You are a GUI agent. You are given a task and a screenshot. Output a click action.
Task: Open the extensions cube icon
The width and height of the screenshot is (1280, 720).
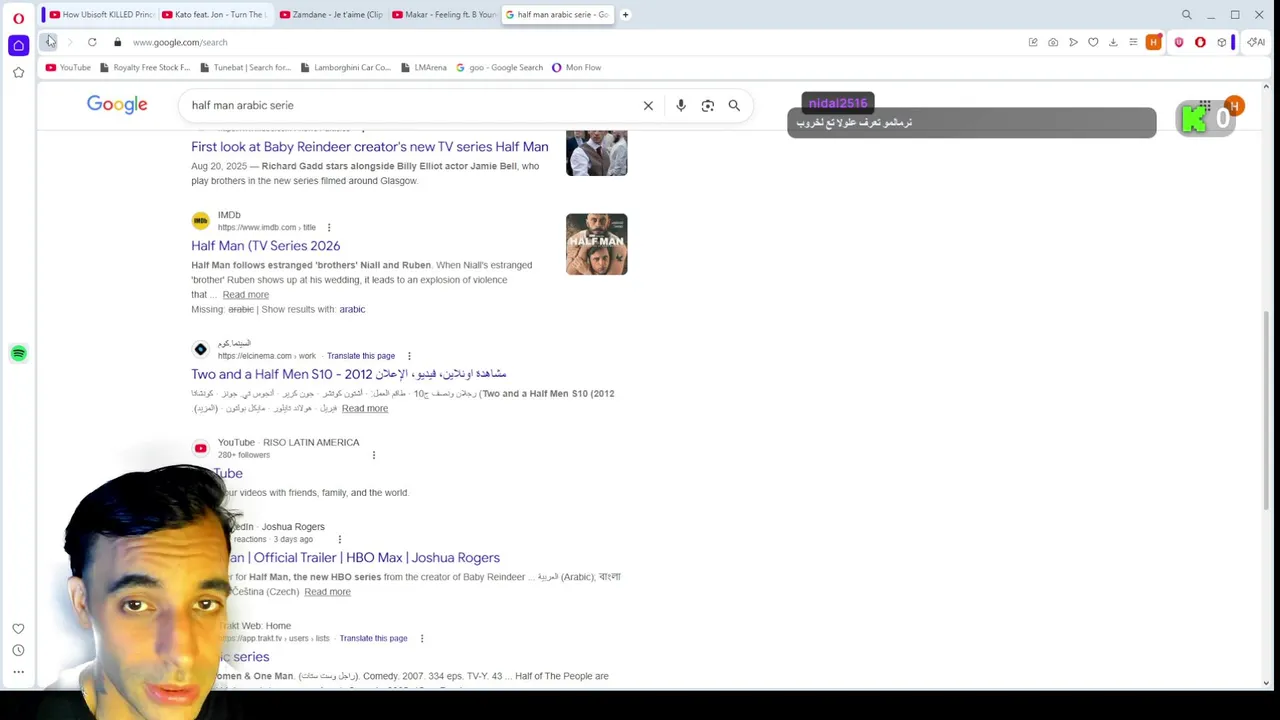click(x=1221, y=42)
